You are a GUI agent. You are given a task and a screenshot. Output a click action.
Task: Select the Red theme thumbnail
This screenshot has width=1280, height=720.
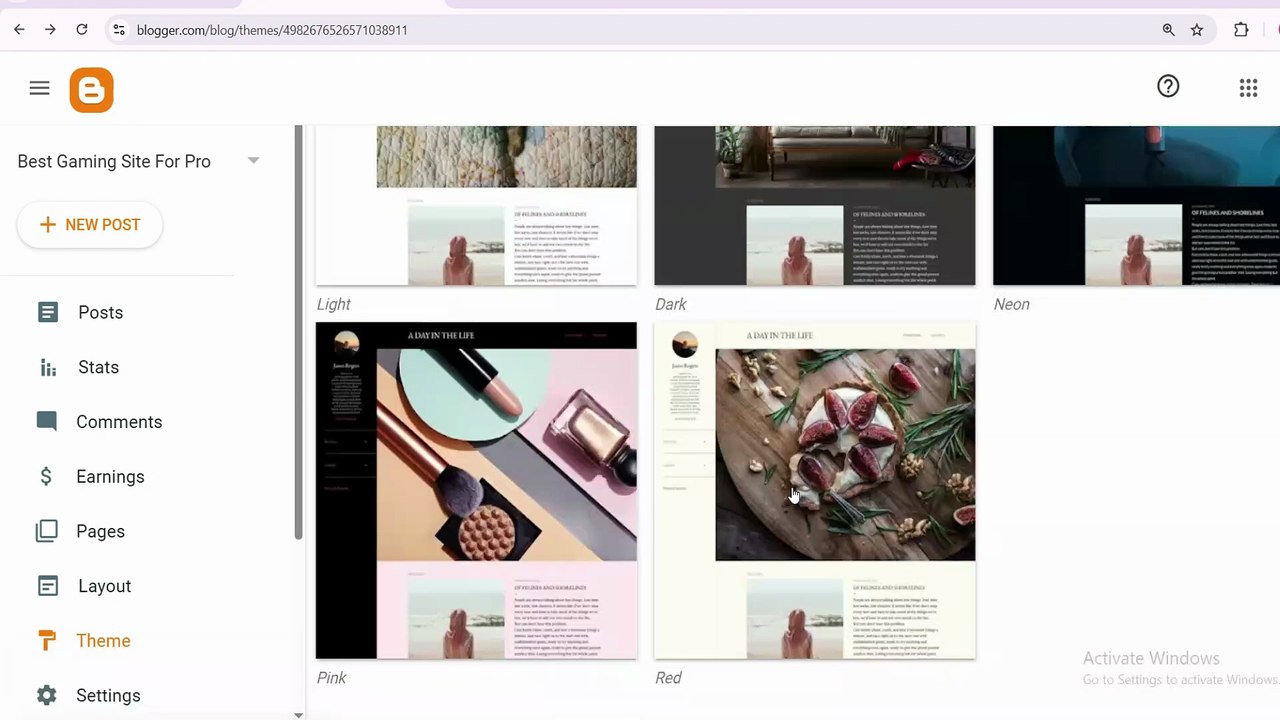click(x=815, y=491)
